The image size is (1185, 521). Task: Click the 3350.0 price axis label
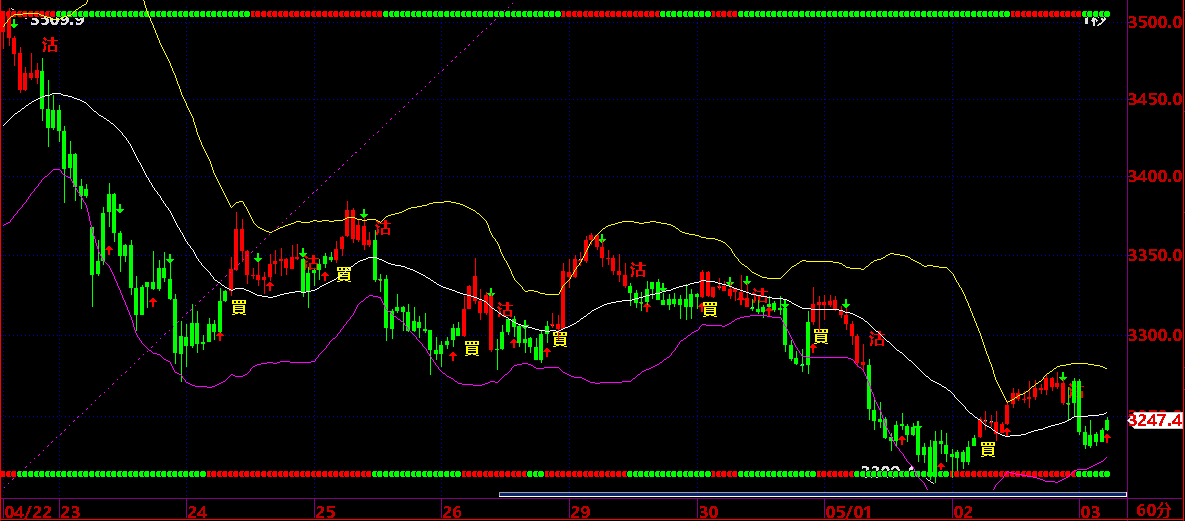coord(1154,256)
